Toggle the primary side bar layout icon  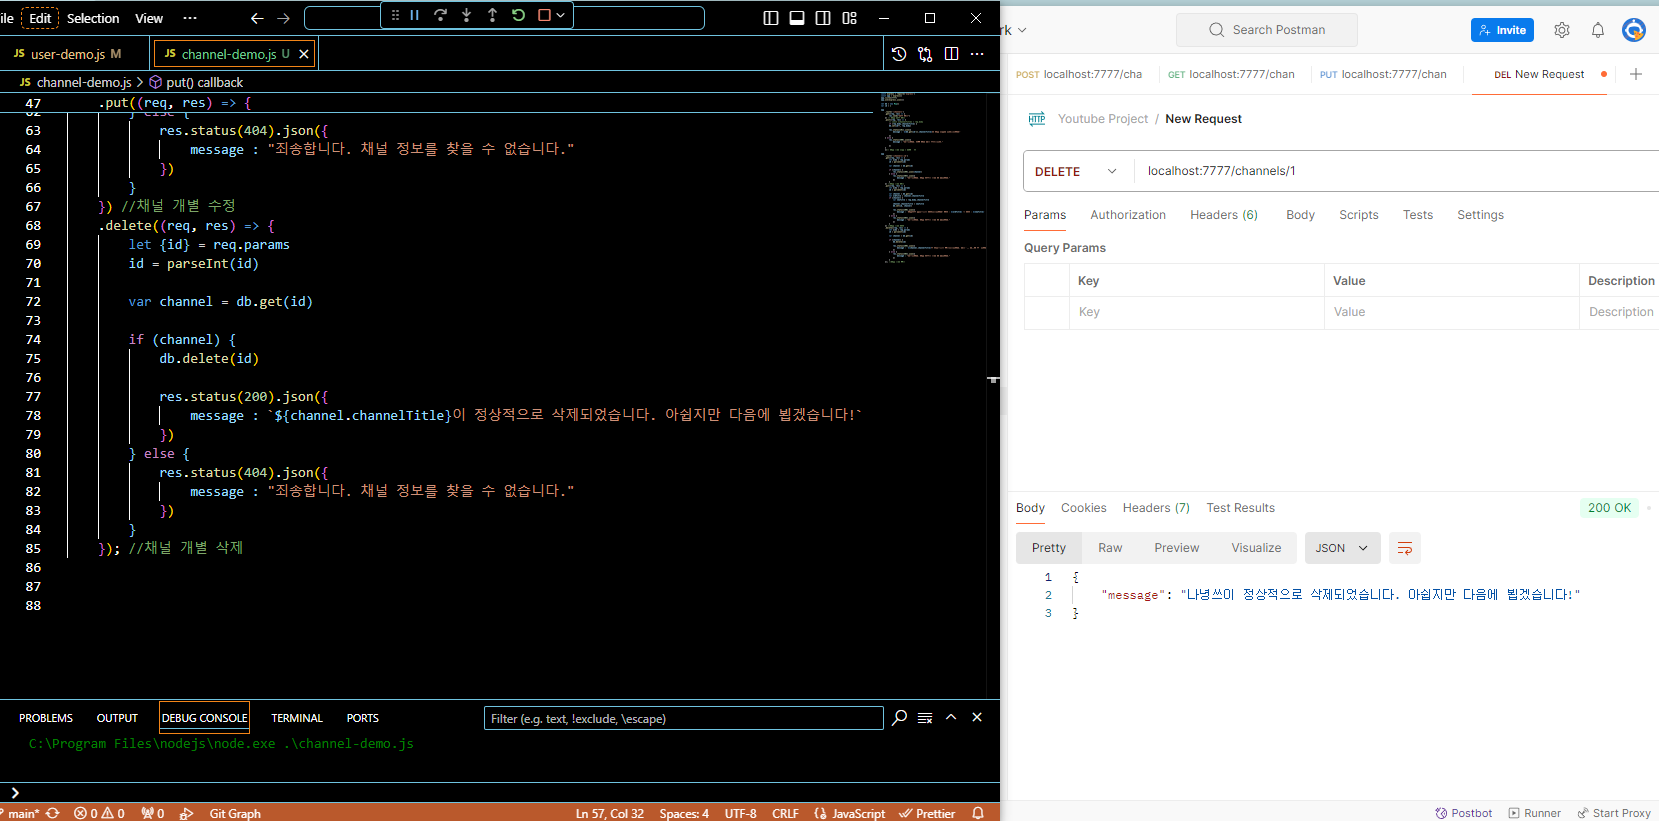coord(771,18)
